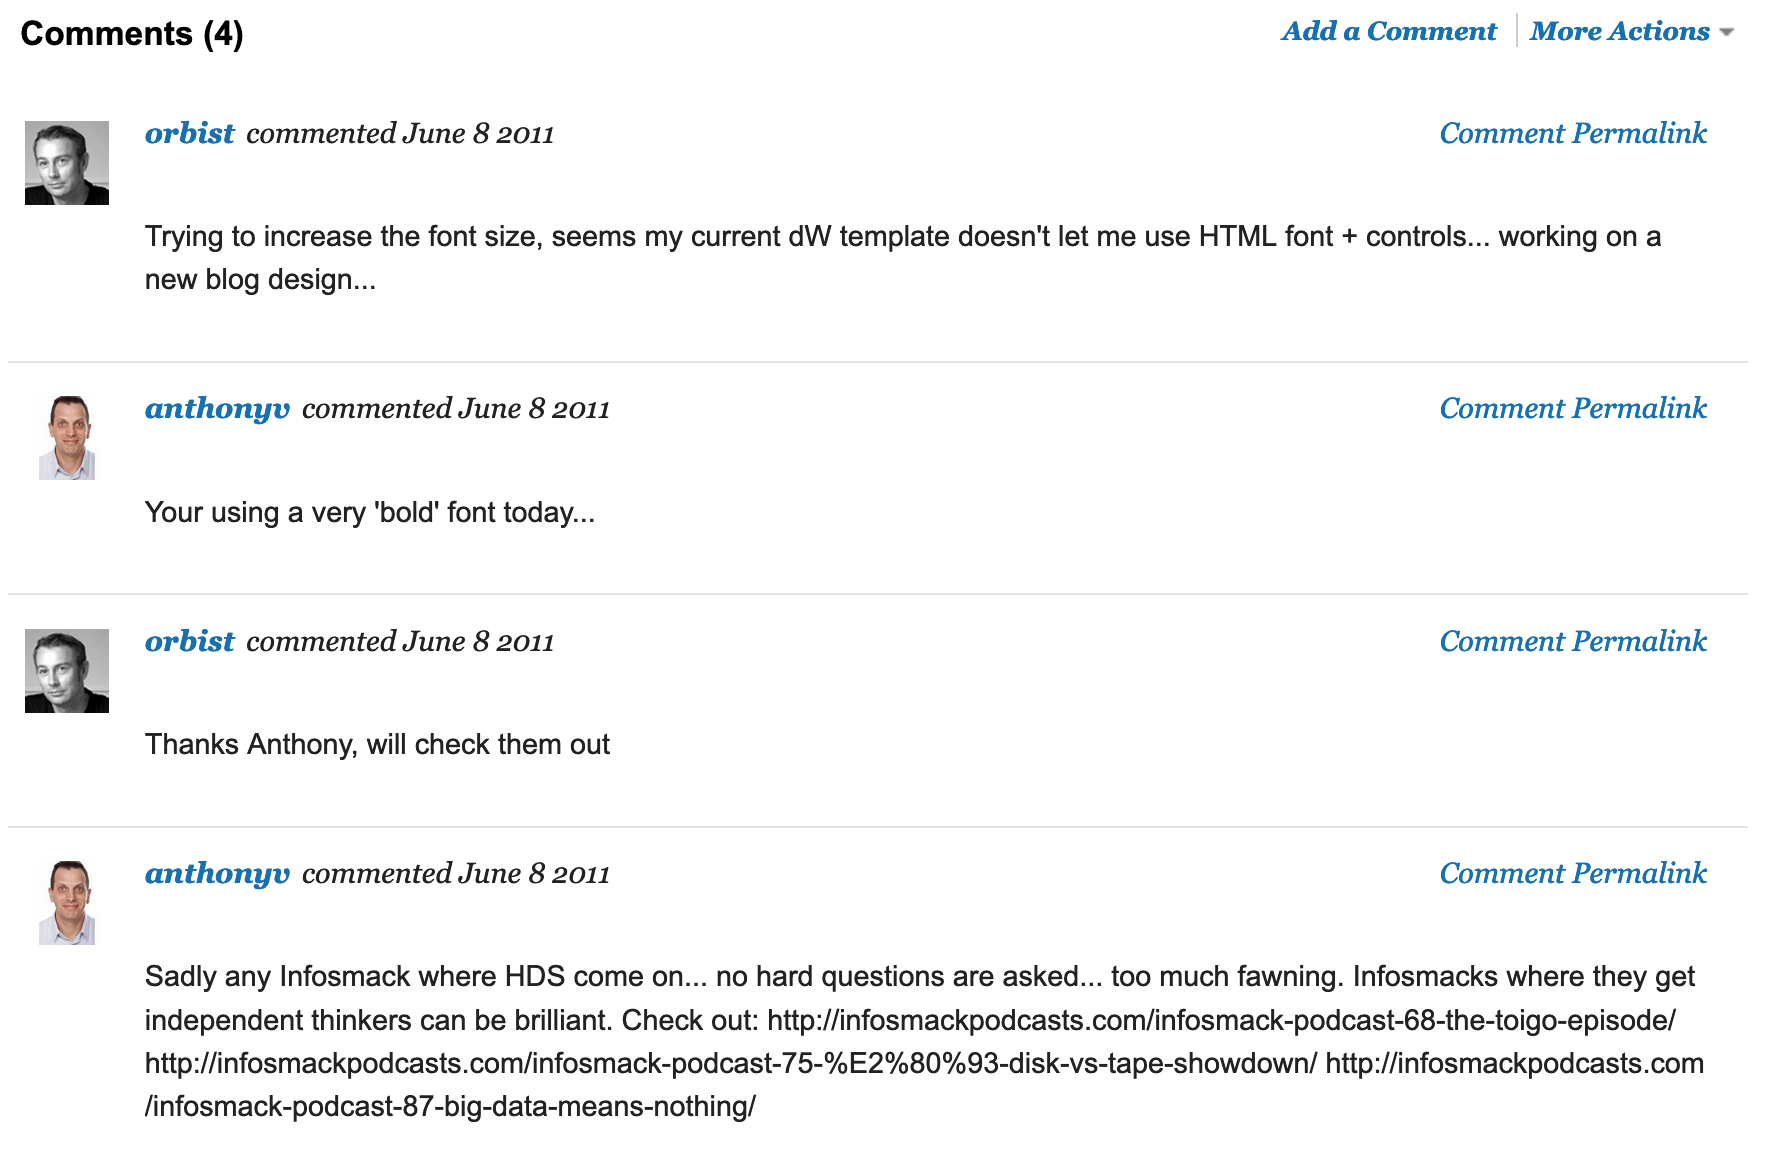Click anthonyv's avatar on the last comment

tap(67, 903)
